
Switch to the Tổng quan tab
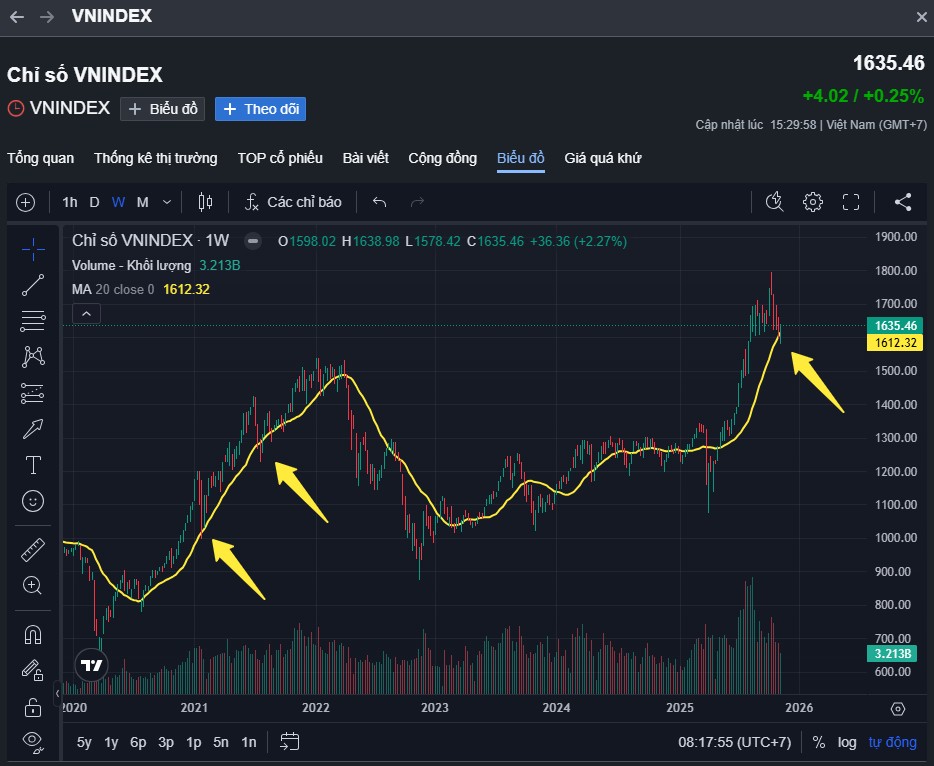click(x=41, y=158)
